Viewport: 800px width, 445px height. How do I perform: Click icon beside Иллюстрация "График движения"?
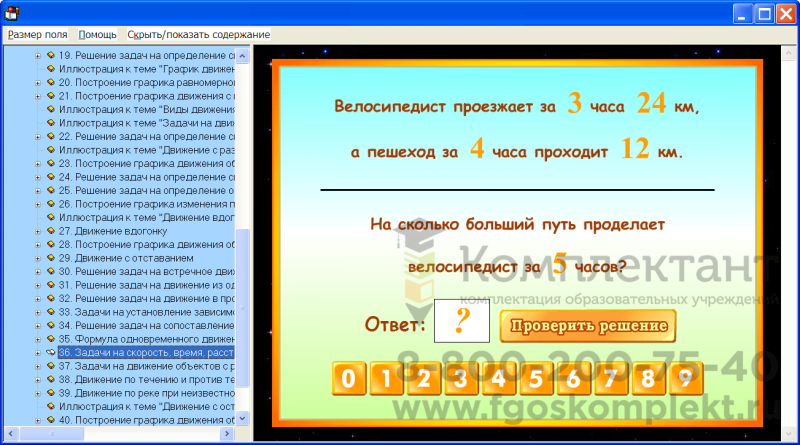click(51, 68)
